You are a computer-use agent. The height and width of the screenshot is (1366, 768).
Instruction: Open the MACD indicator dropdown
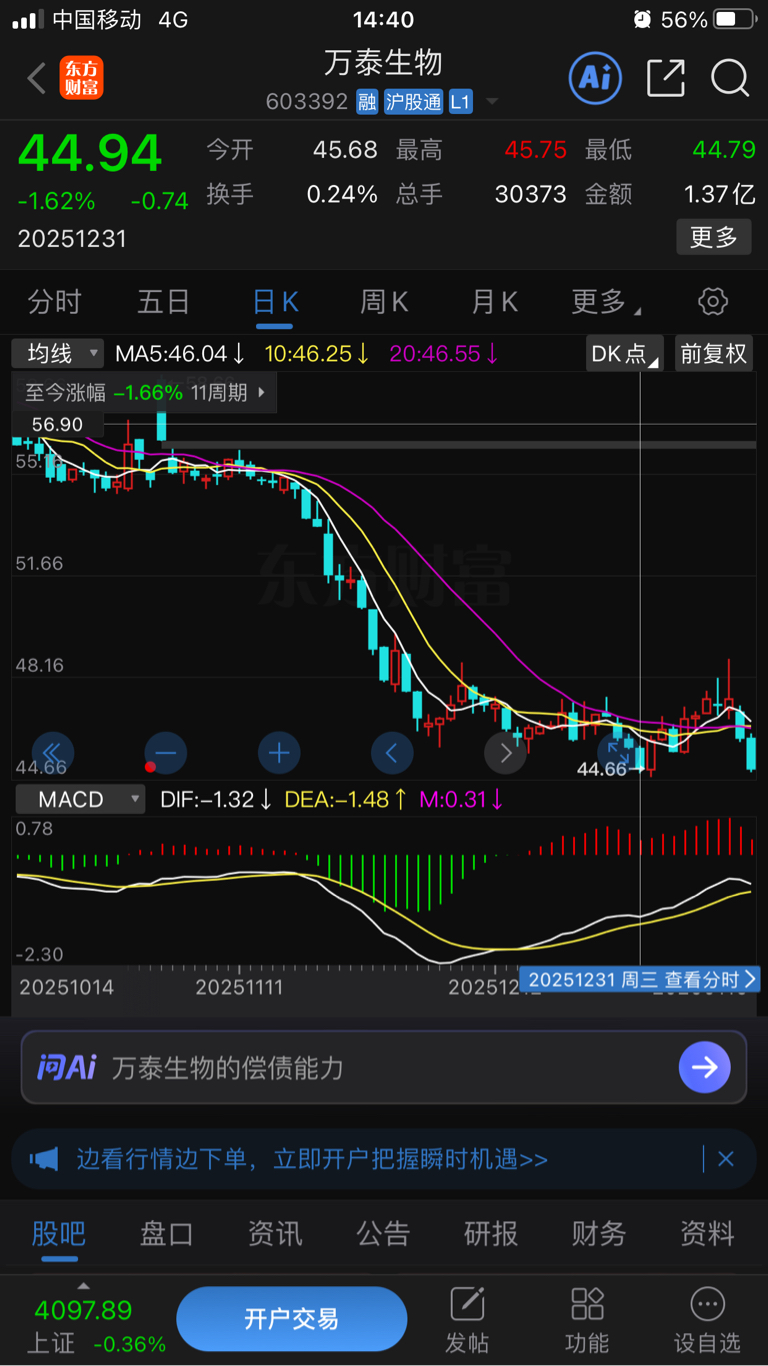pos(78,799)
